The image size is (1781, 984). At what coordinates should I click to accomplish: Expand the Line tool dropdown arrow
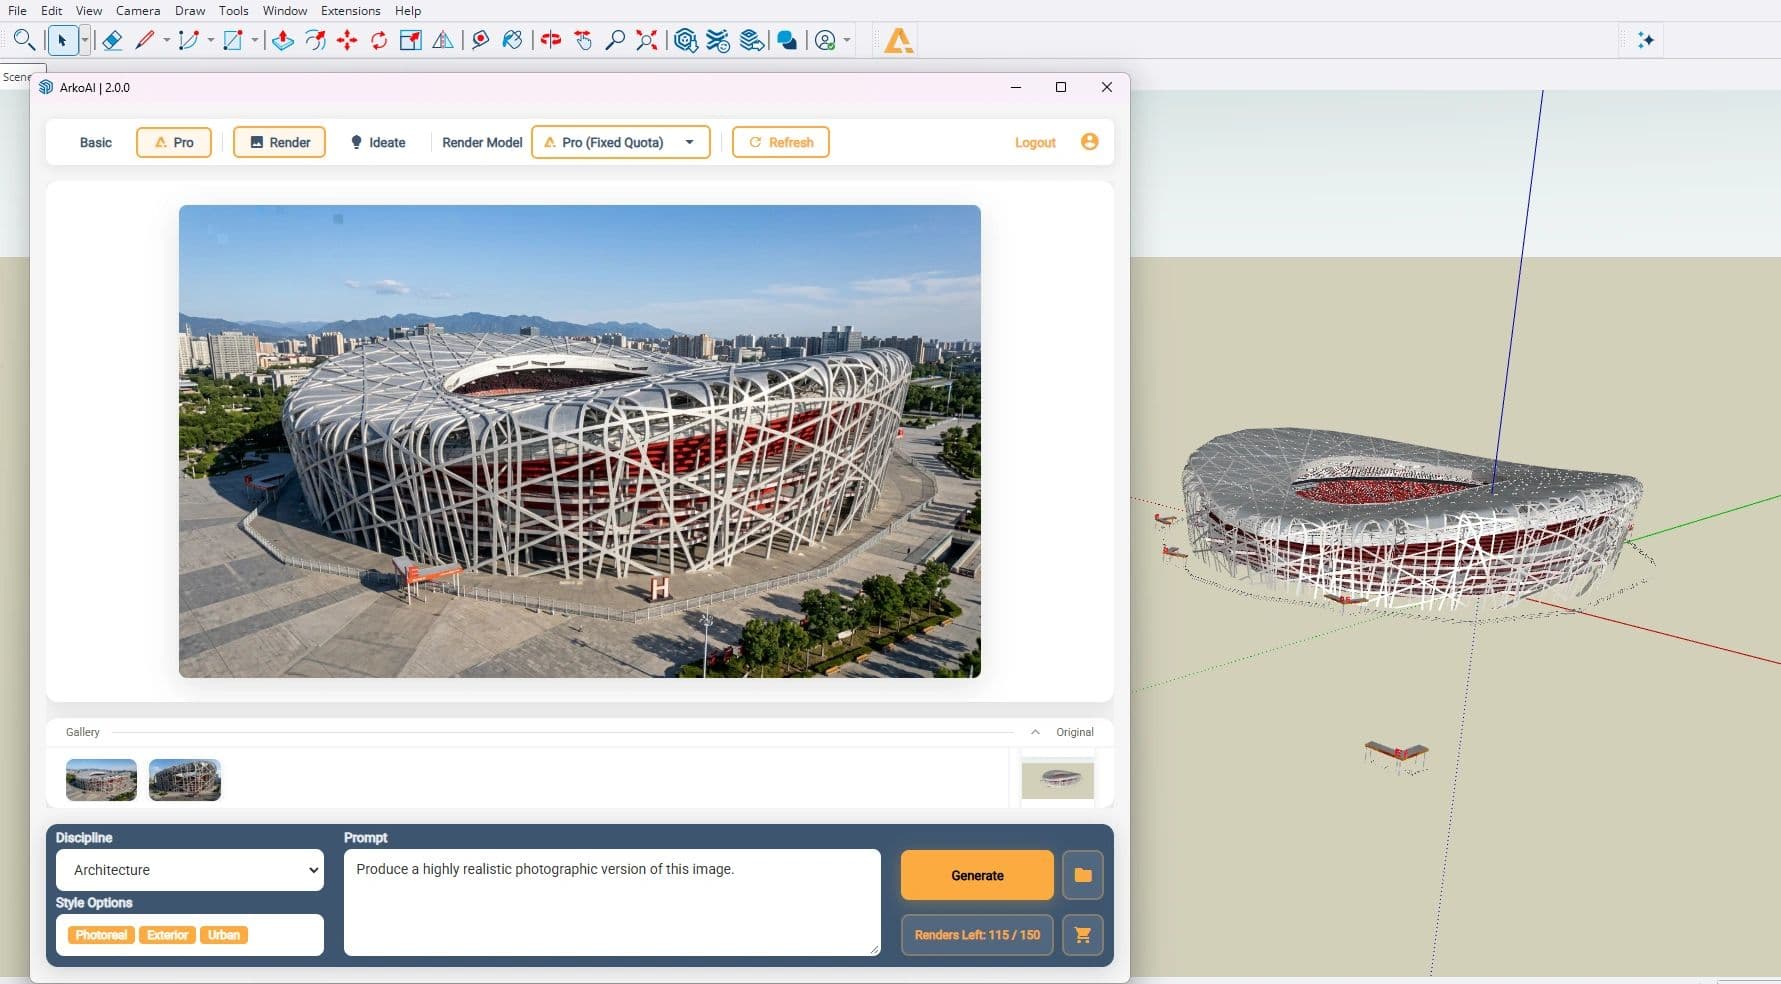pos(166,40)
